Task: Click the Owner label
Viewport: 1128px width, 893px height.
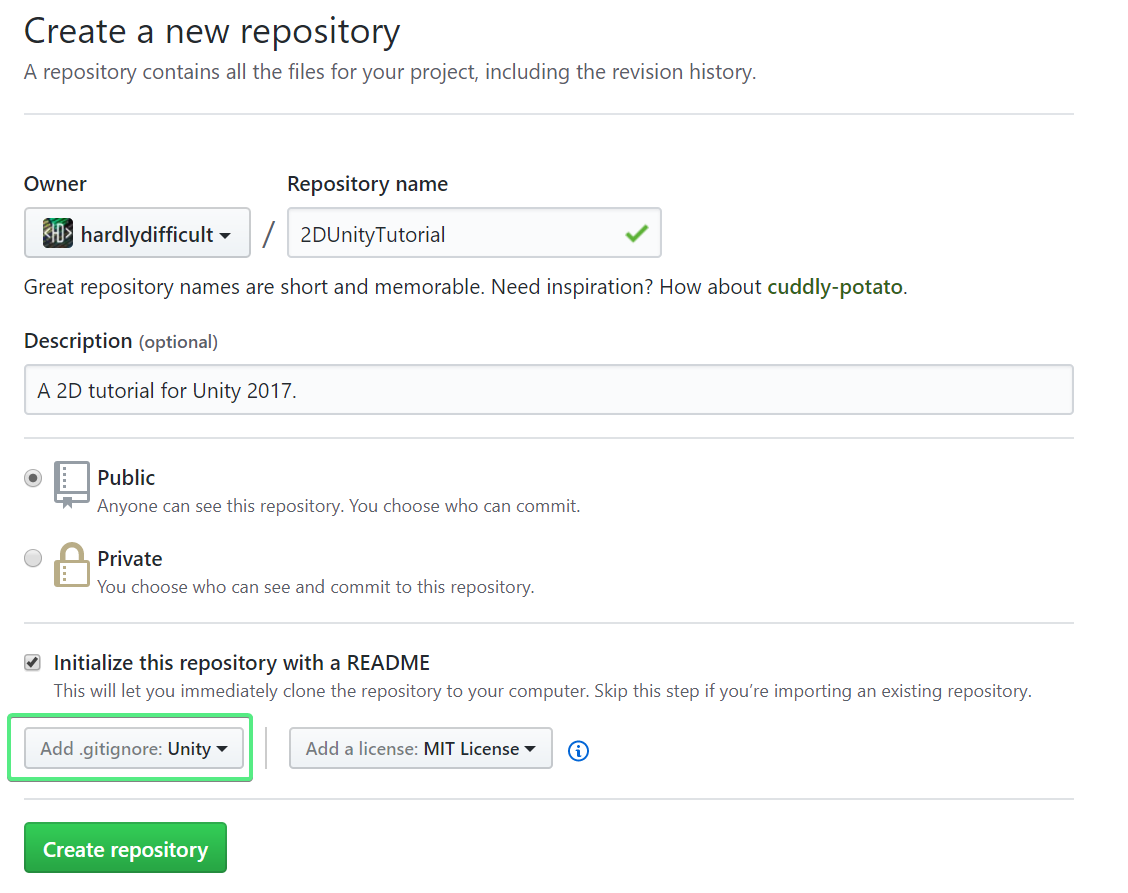Action: pyautogui.click(x=55, y=184)
